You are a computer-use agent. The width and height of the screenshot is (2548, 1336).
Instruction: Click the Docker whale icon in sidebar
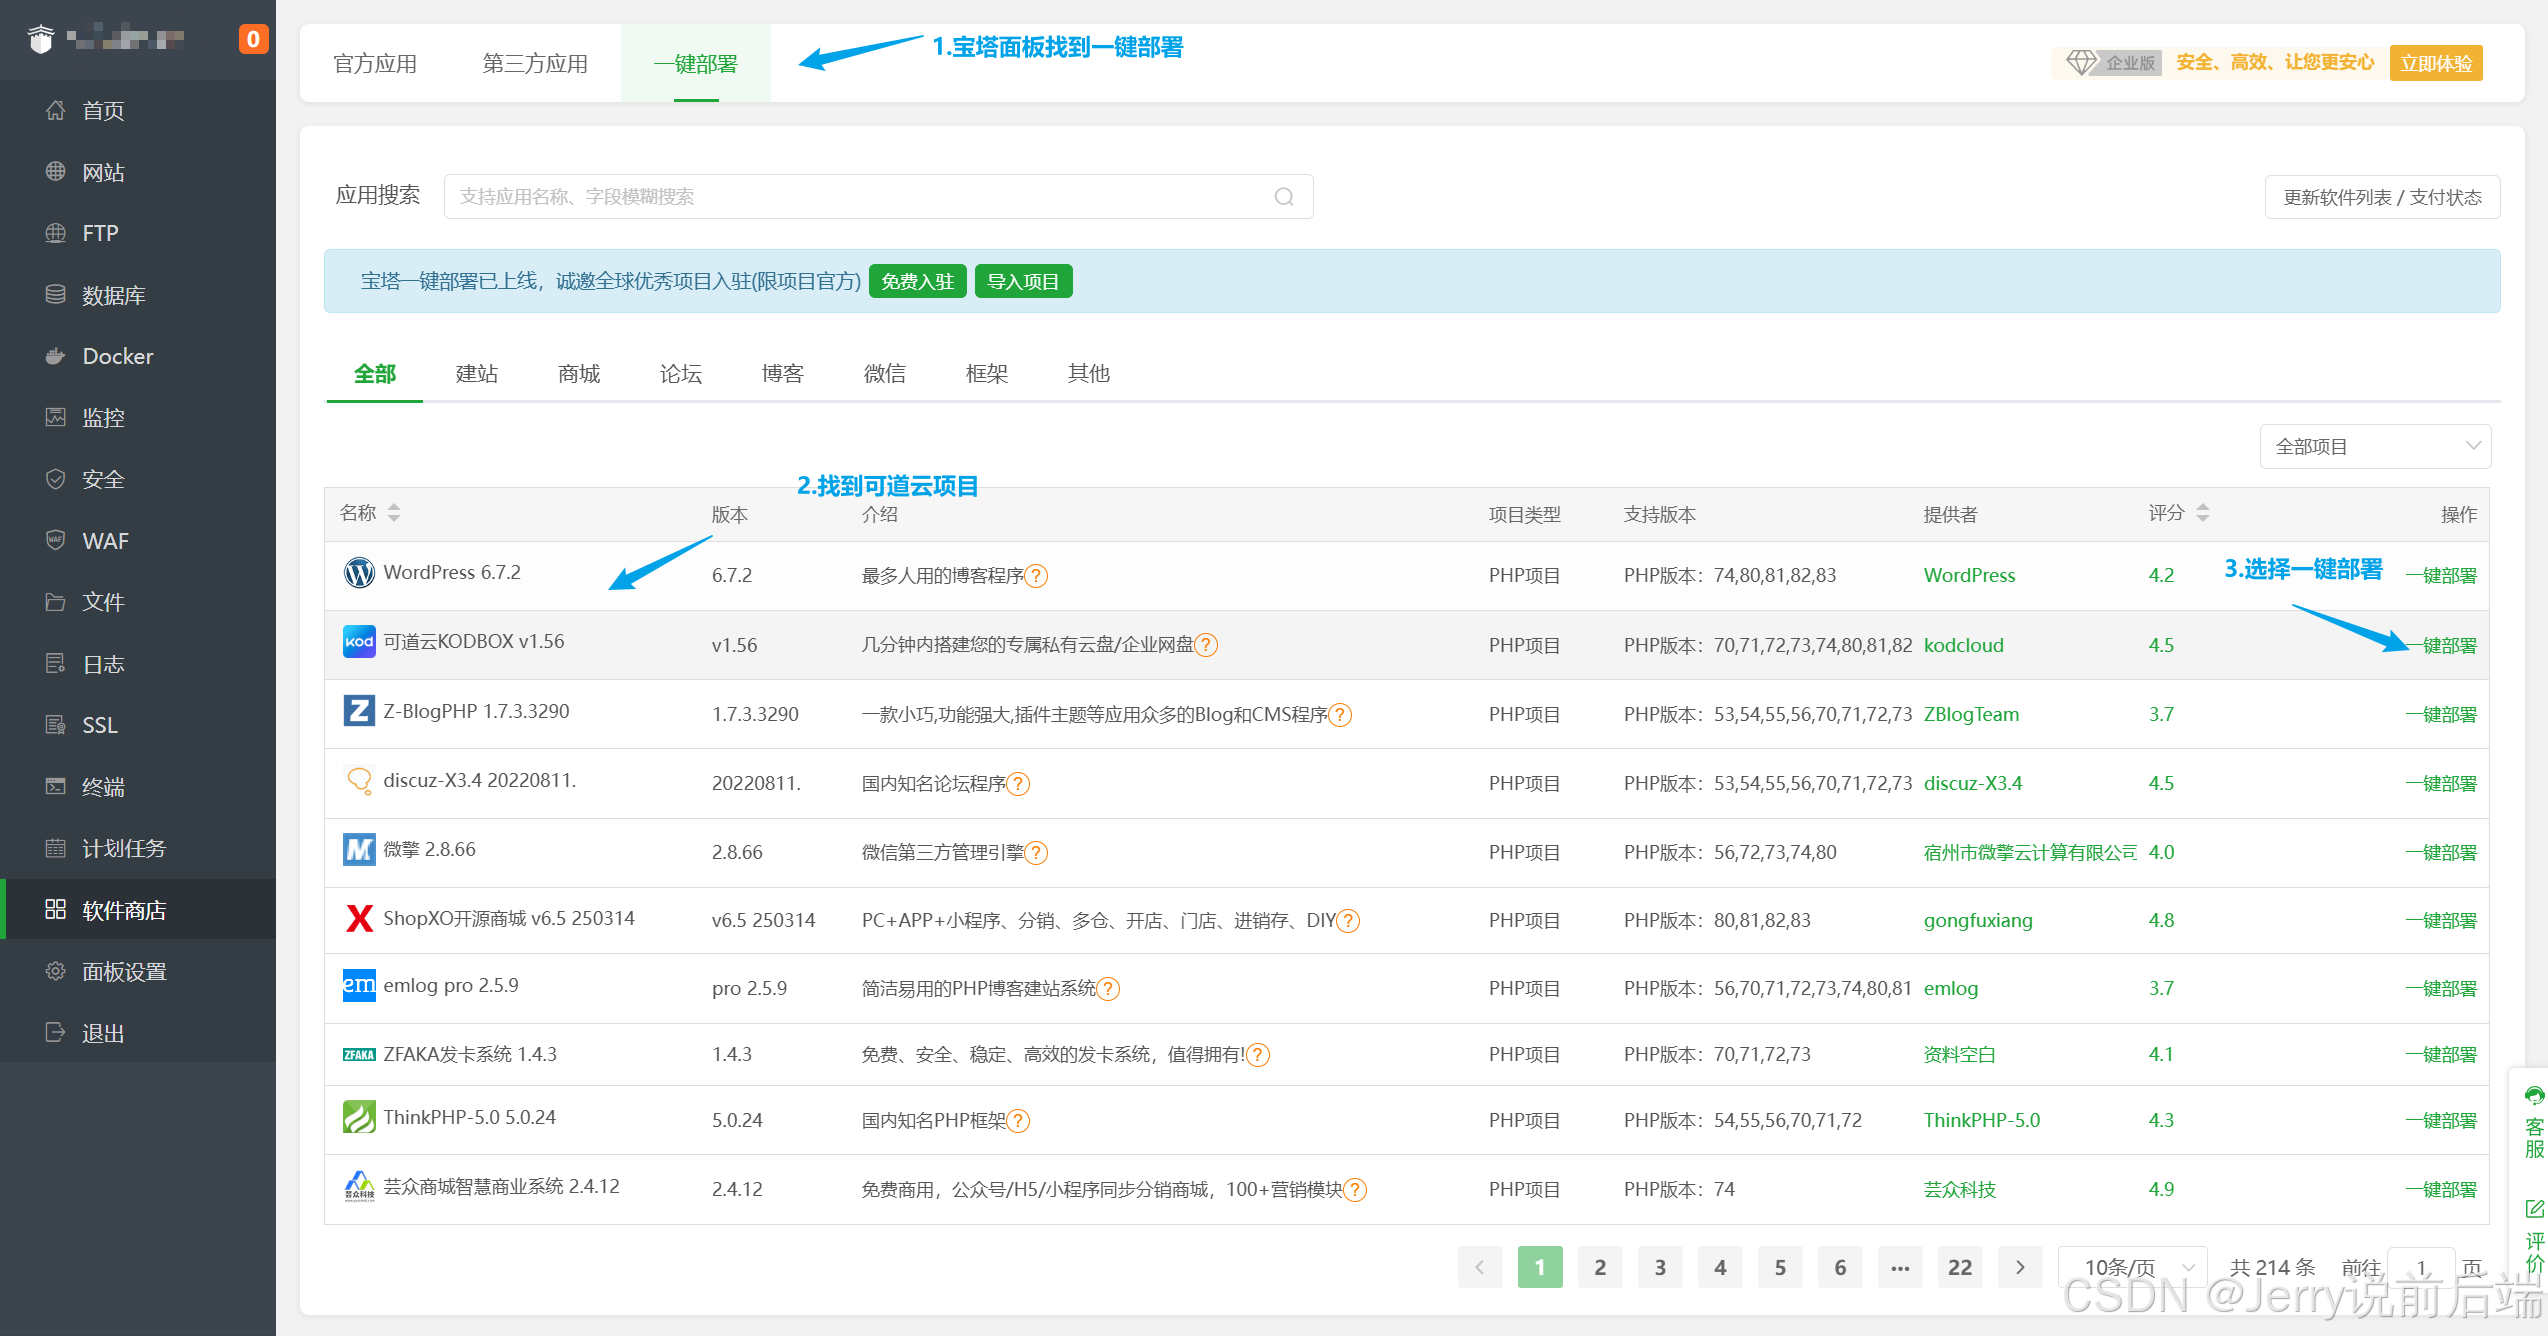pyautogui.click(x=56, y=356)
